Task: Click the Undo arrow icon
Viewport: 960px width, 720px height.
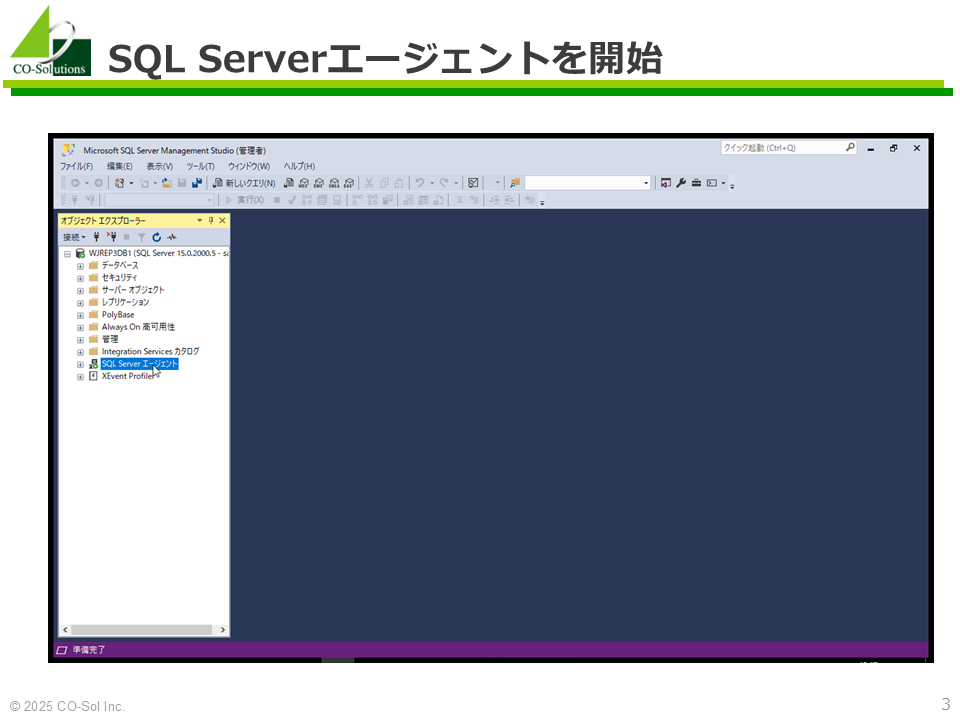Action: [420, 183]
